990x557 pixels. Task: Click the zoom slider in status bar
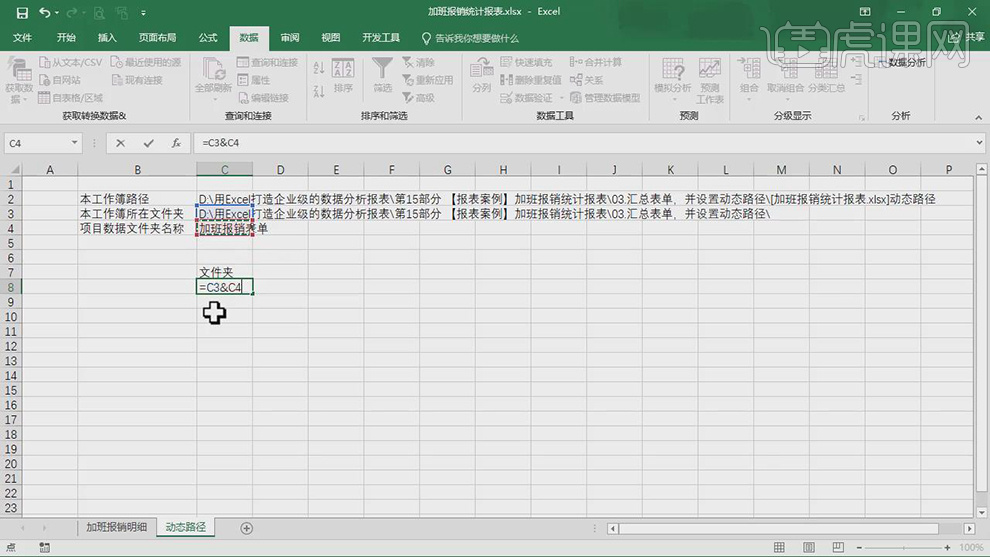(904, 548)
